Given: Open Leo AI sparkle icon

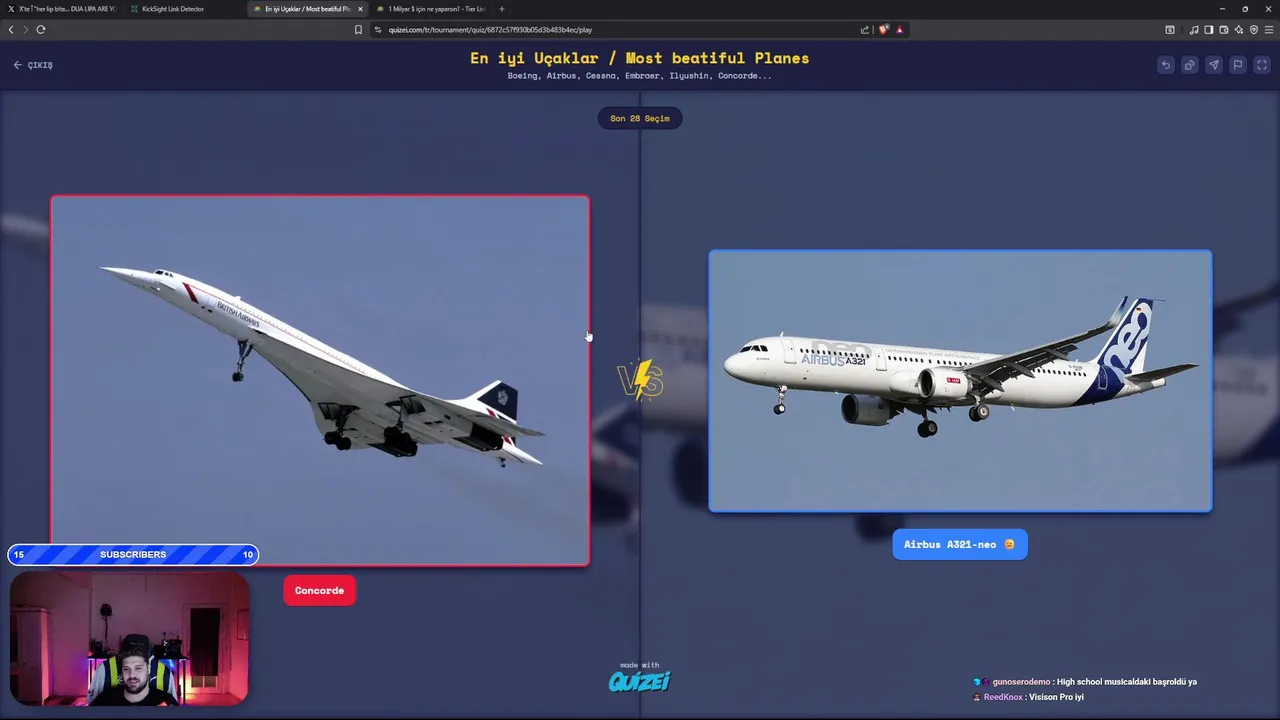Looking at the screenshot, I should tap(1239, 30).
